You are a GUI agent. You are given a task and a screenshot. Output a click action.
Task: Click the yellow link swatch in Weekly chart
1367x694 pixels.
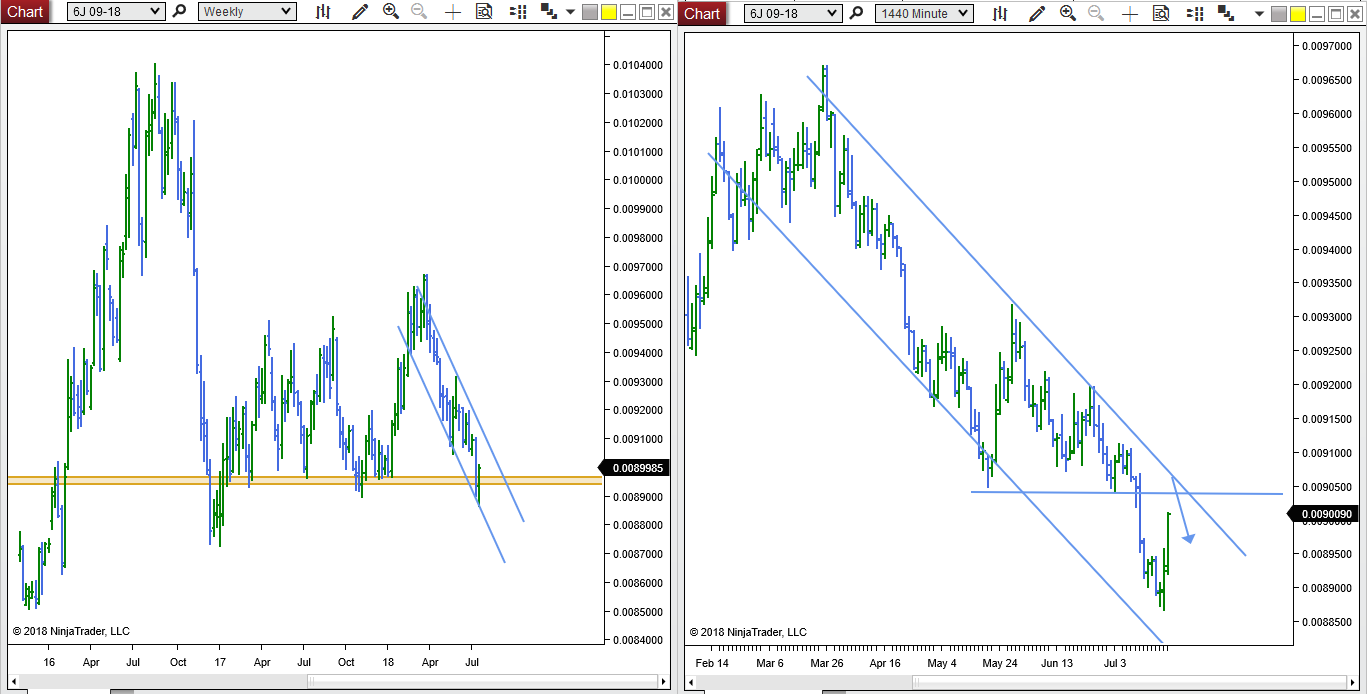pyautogui.click(x=608, y=13)
